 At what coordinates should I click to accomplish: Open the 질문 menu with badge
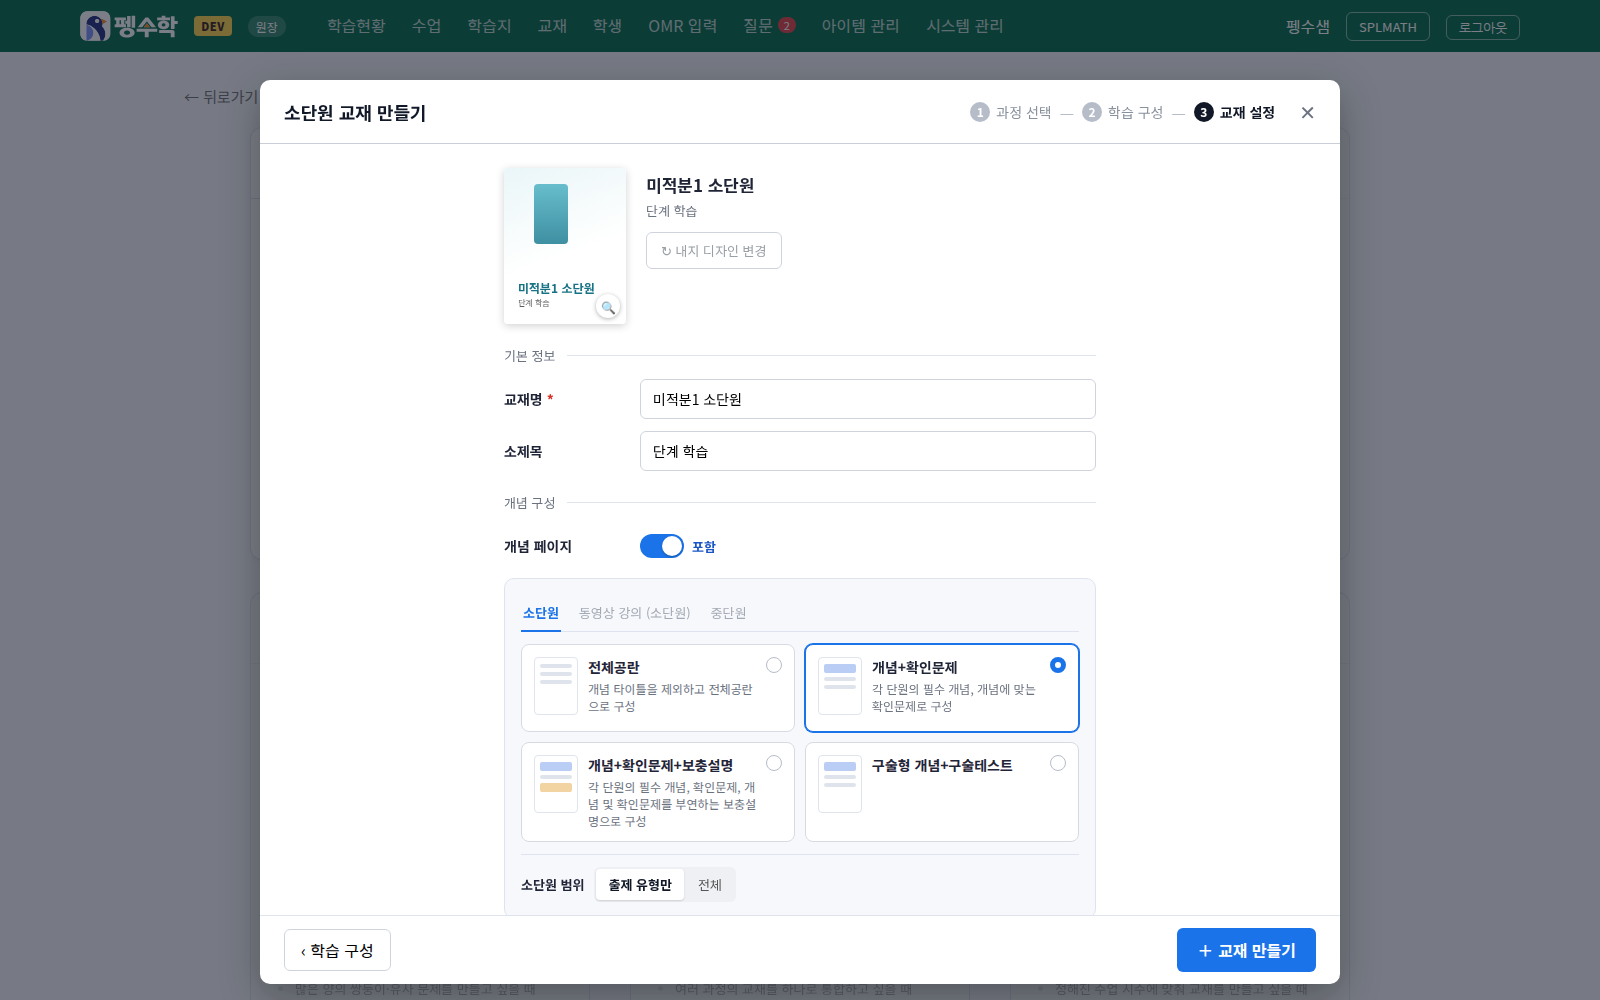point(769,26)
